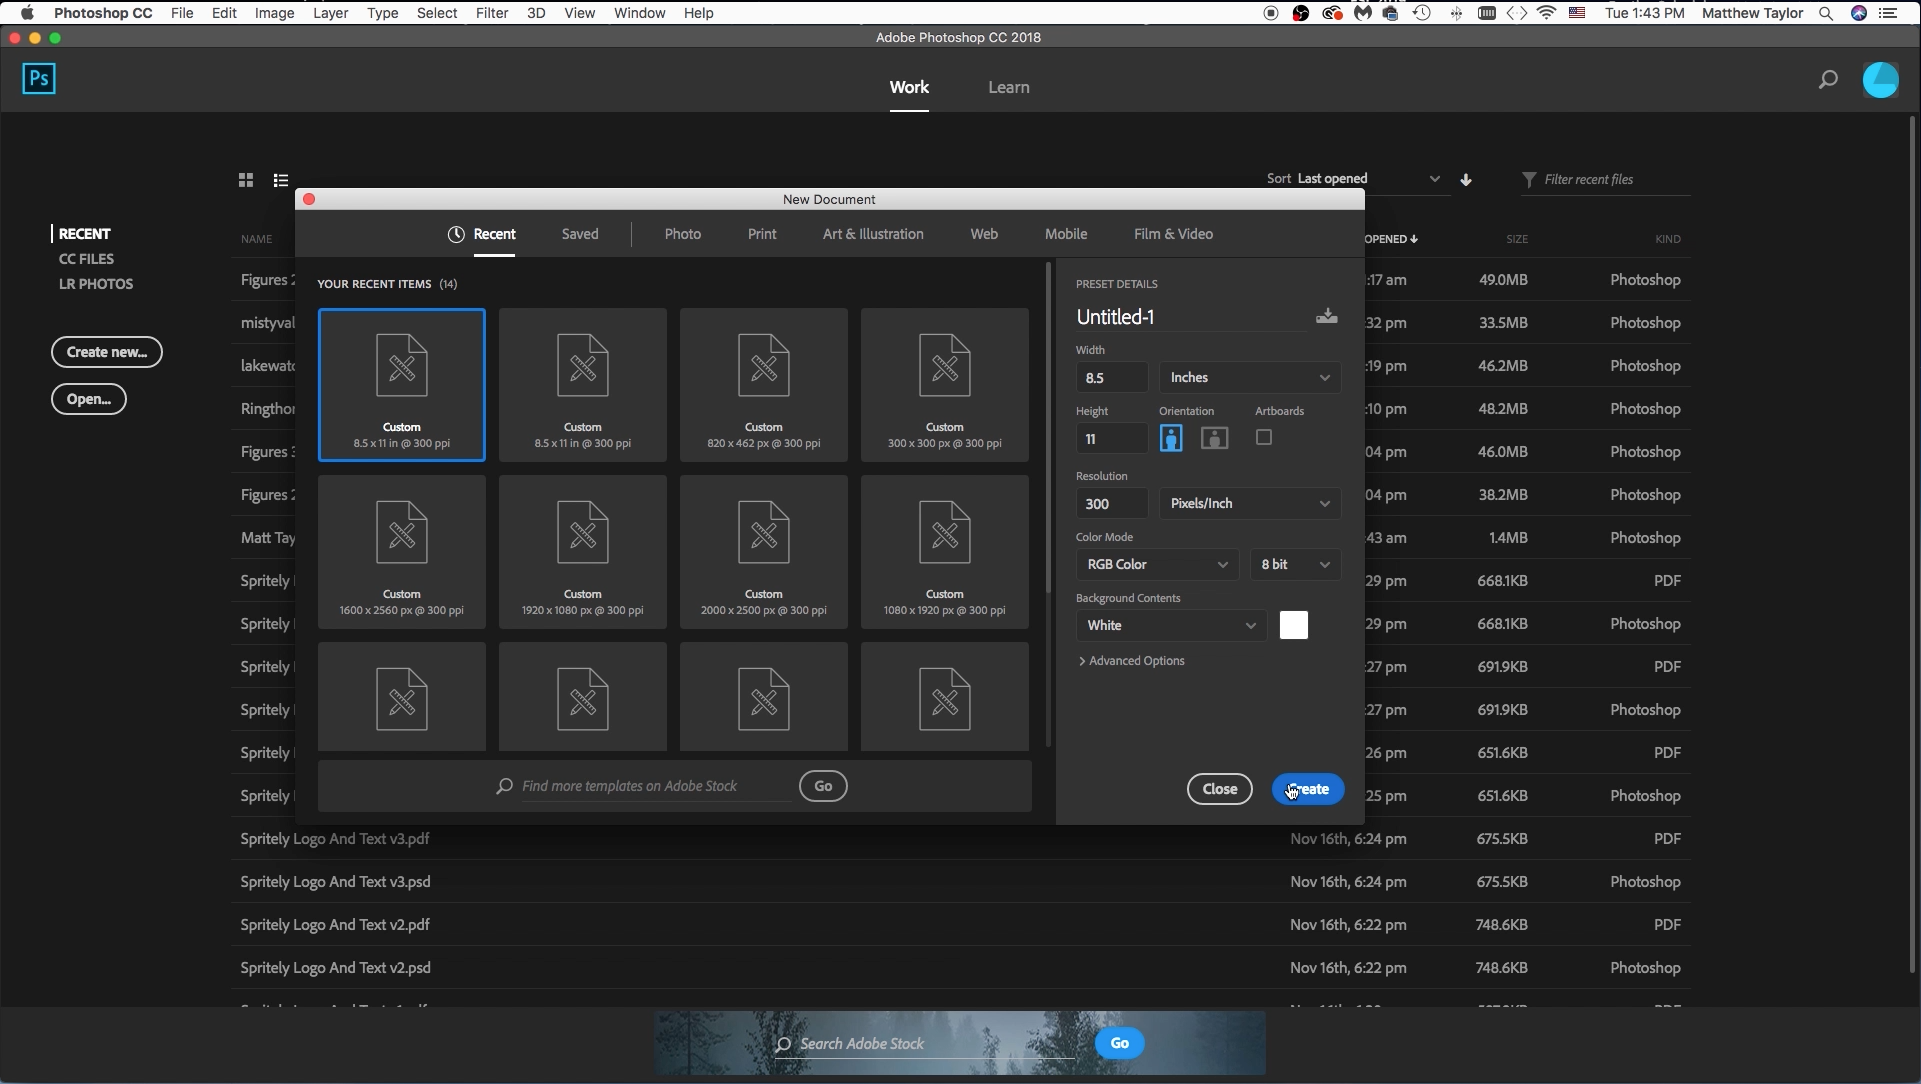Switch to the Mobile tab
Image resolution: width=1921 pixels, height=1084 pixels.
1066,234
